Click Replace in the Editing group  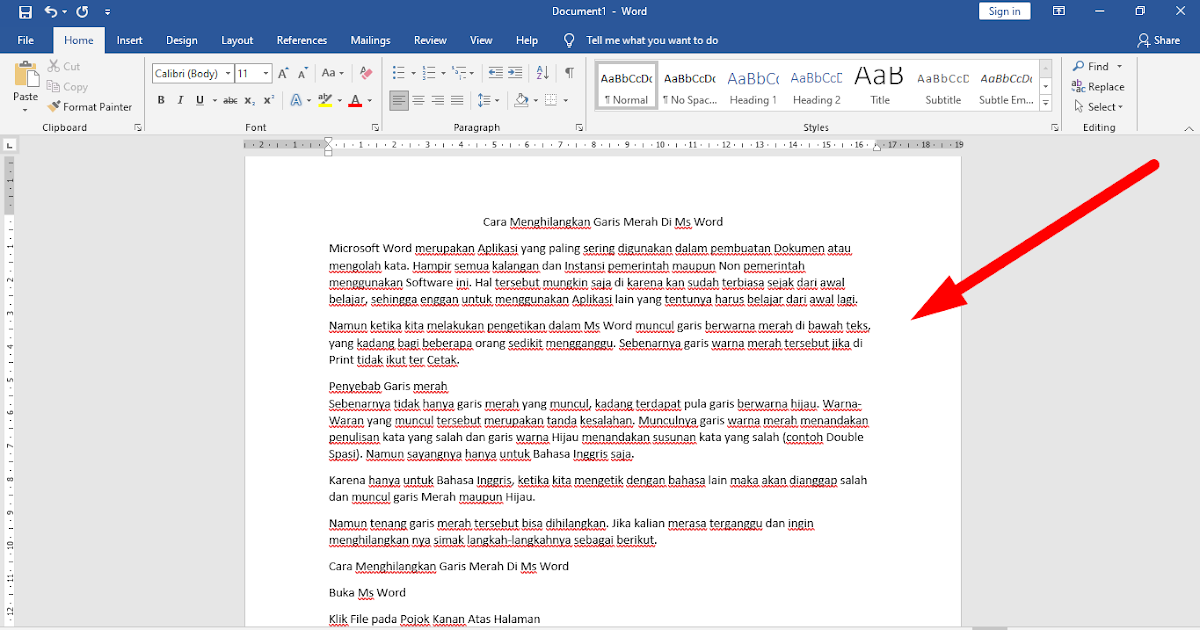tap(1098, 86)
